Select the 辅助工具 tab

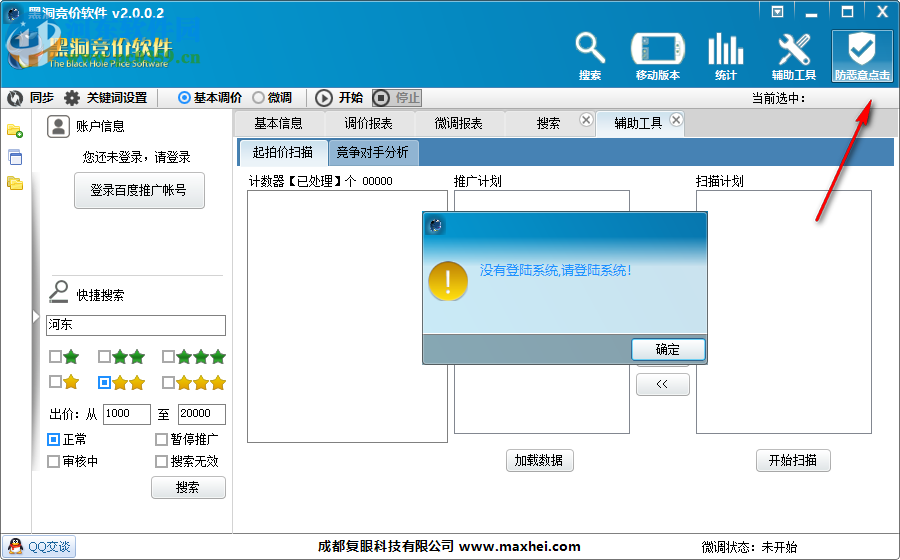[x=638, y=123]
